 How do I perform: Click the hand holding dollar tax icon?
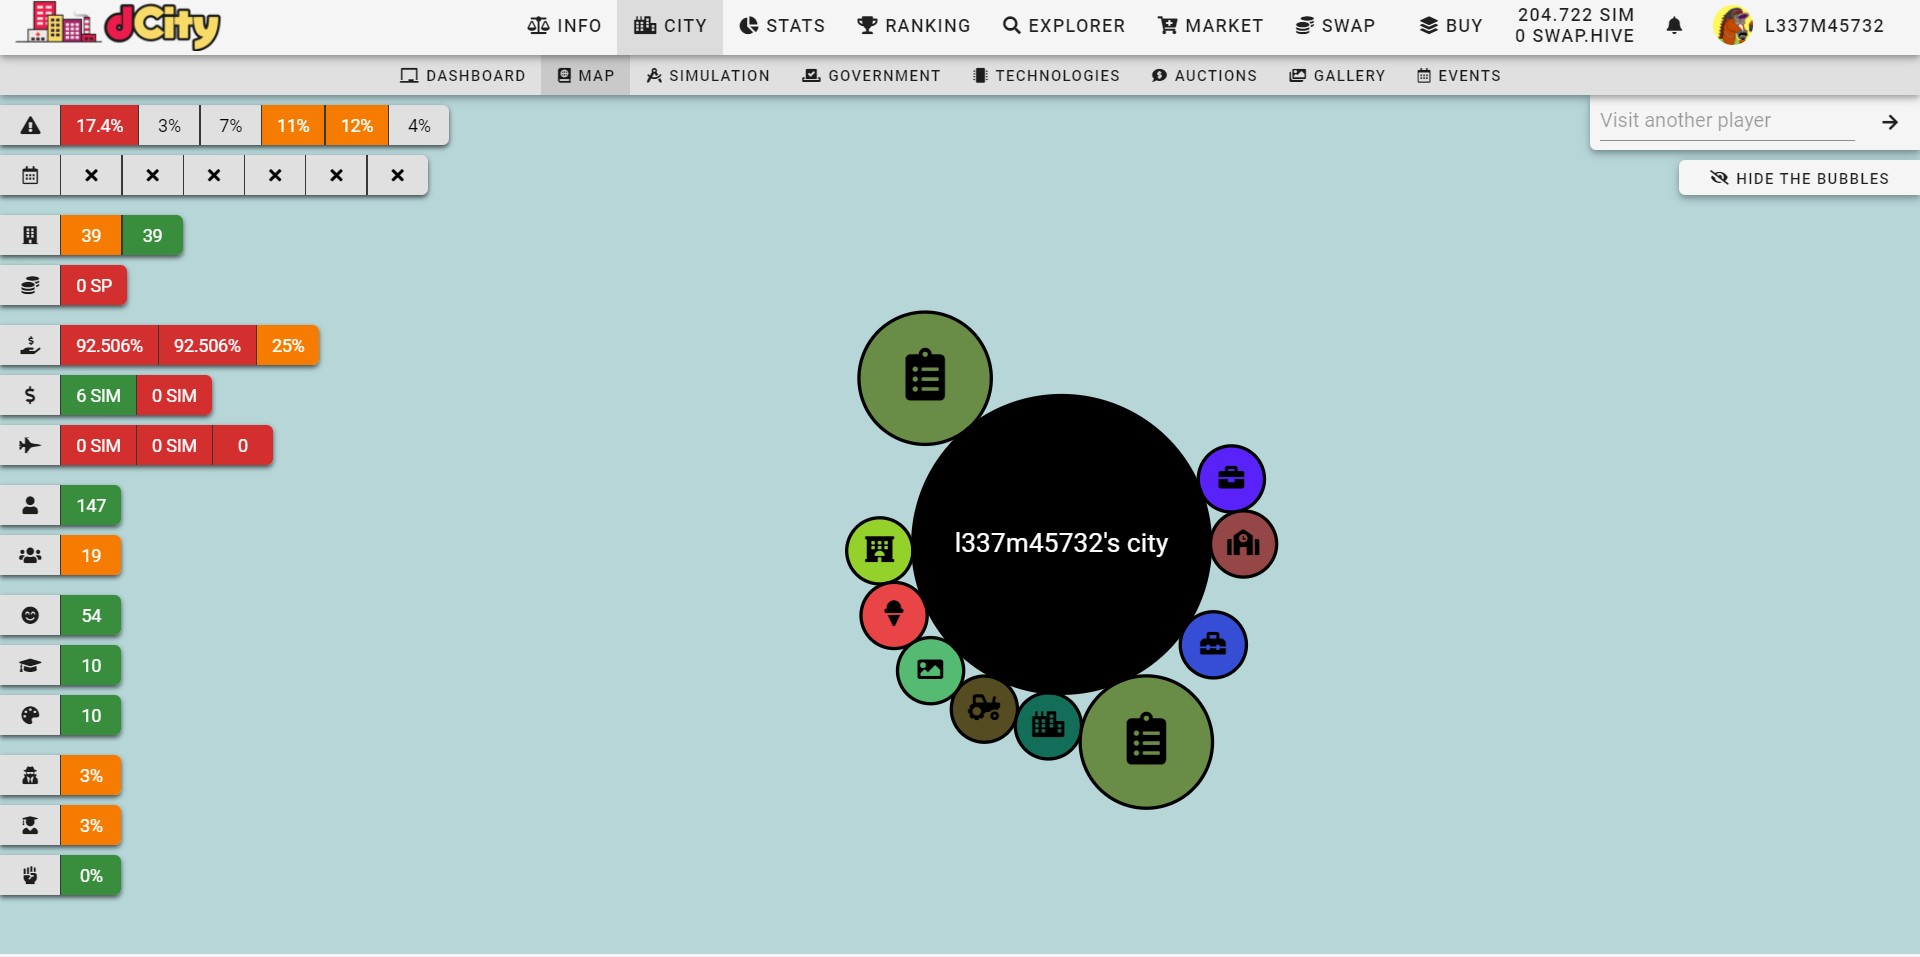click(x=30, y=346)
